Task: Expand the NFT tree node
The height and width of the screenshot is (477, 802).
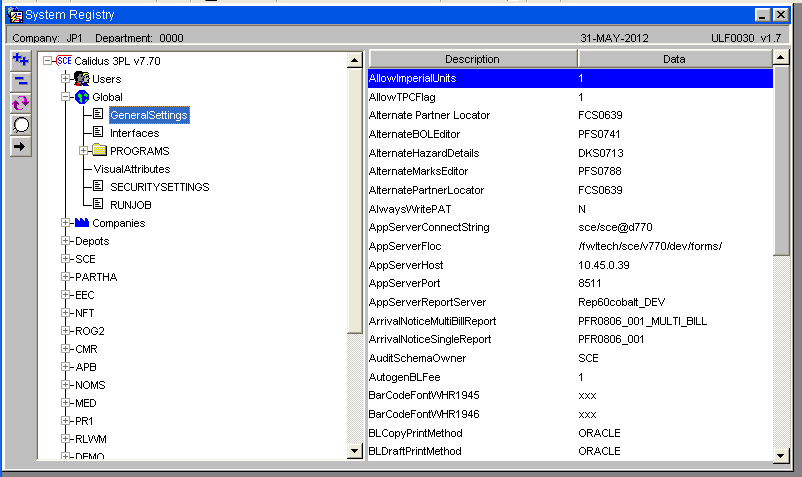Action: (x=65, y=313)
